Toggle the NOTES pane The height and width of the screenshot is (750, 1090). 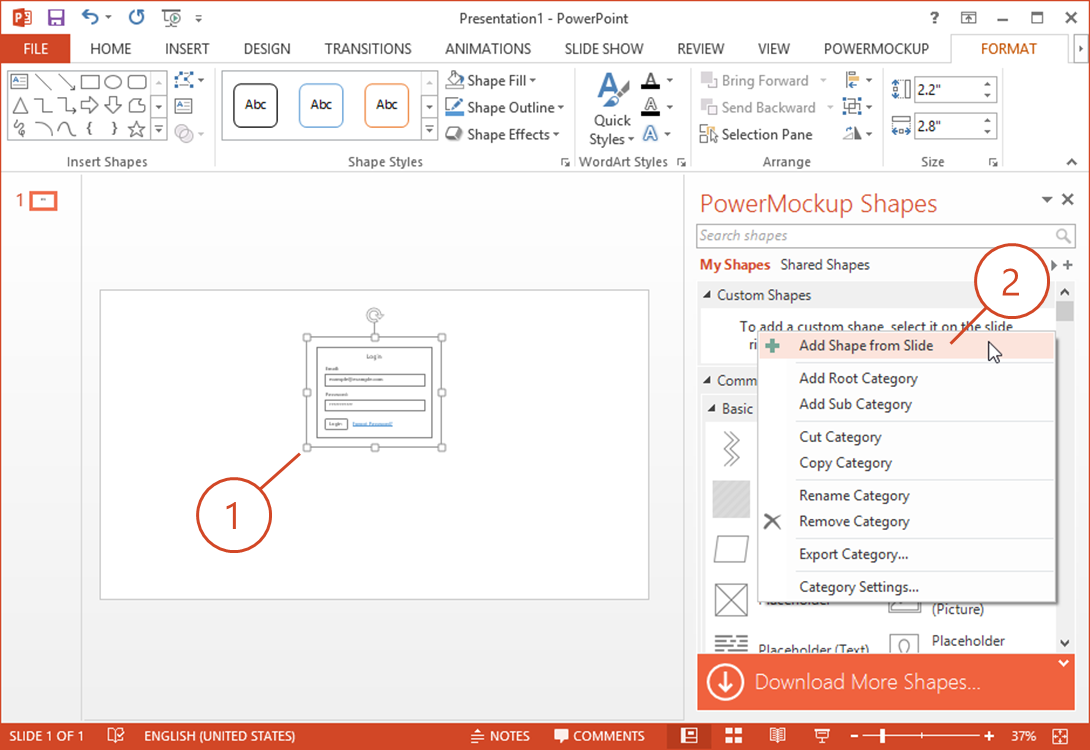[501, 735]
